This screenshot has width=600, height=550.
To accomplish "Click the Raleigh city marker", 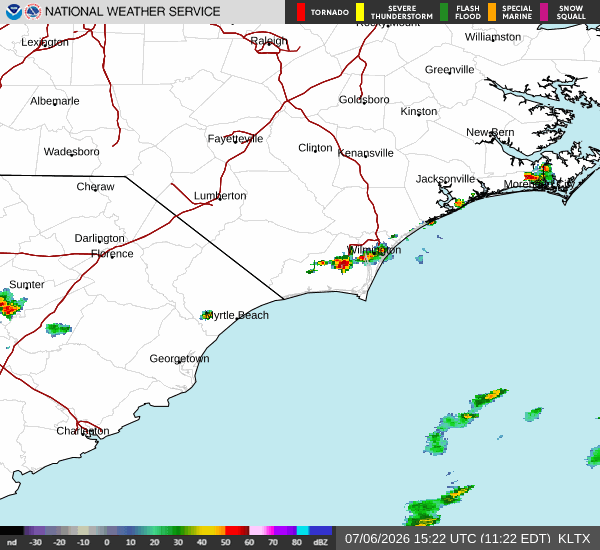I will (269, 44).
